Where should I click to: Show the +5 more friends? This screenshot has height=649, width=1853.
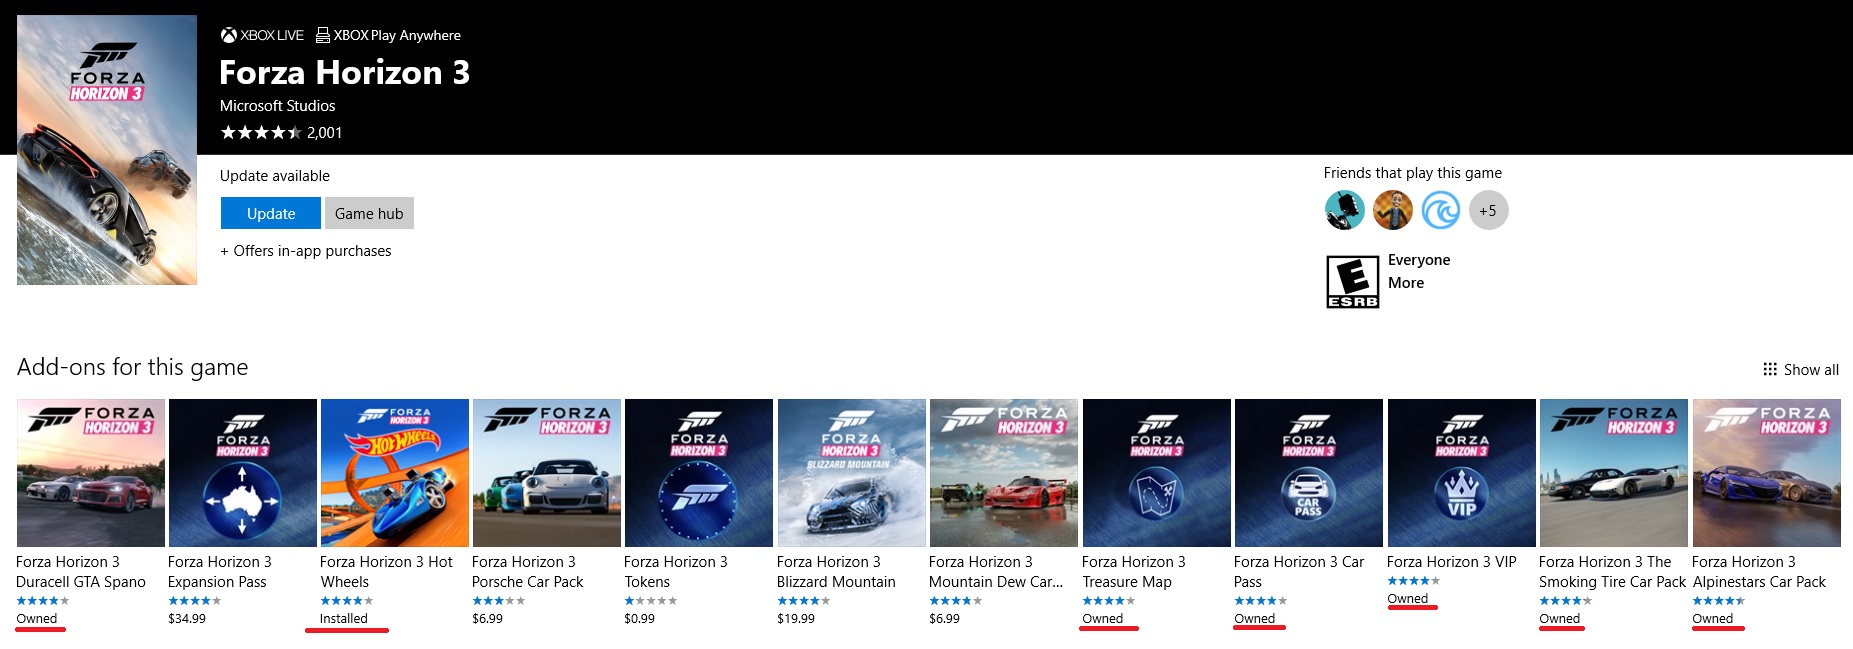(1489, 210)
